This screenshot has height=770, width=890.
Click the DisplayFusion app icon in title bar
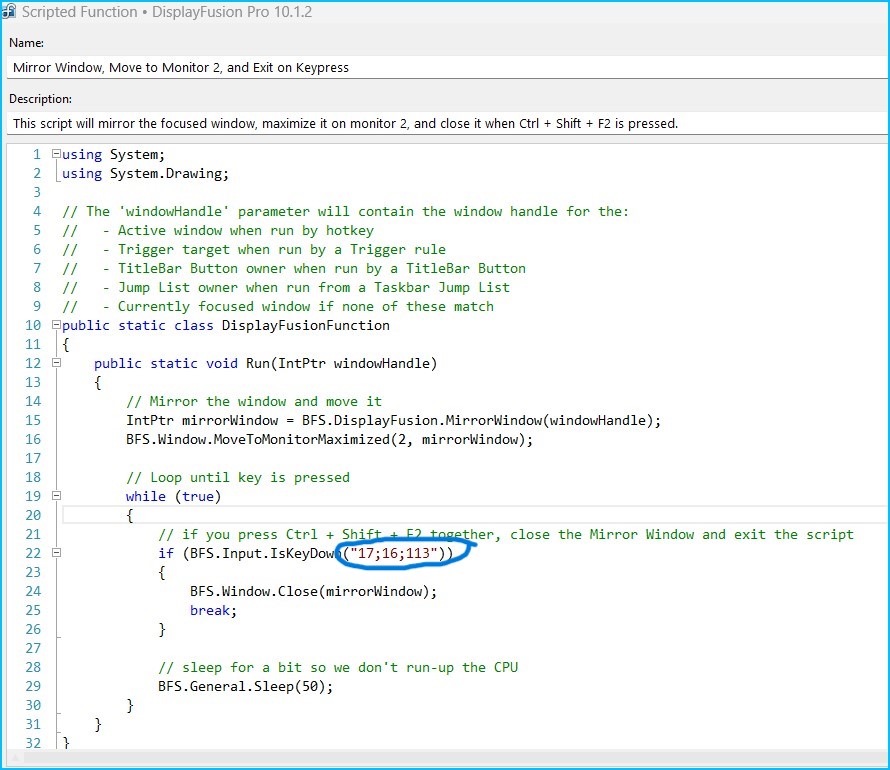(x=8, y=12)
